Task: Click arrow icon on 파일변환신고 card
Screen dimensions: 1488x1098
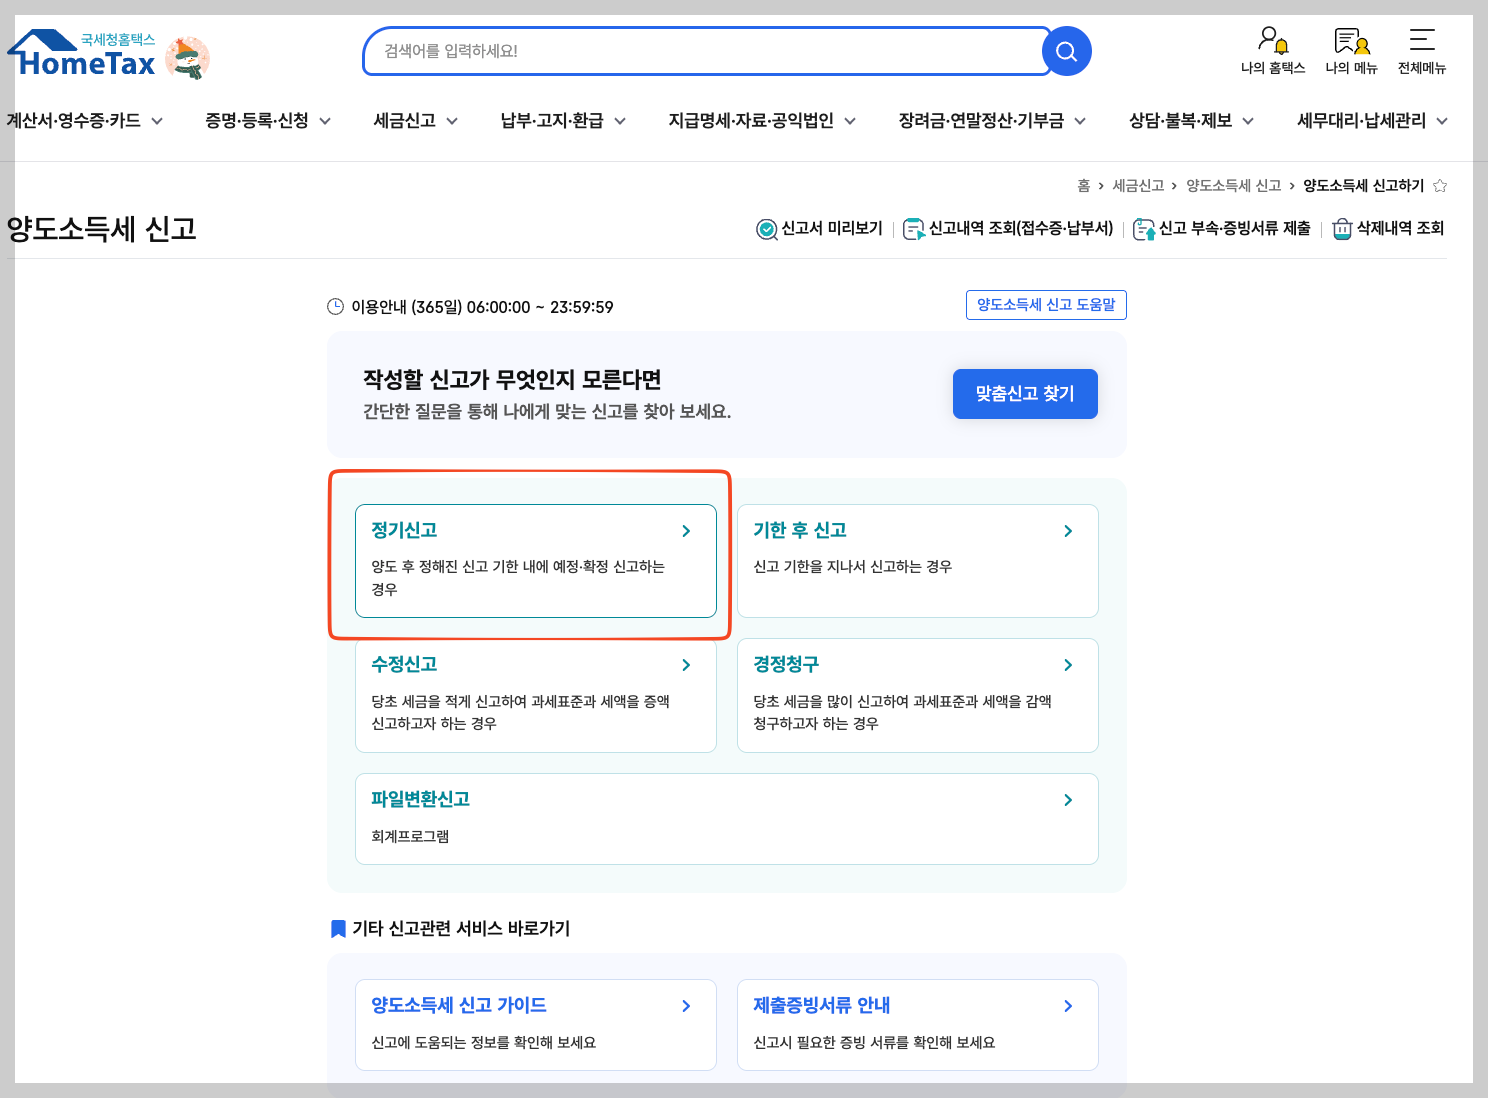Action: tap(1068, 800)
